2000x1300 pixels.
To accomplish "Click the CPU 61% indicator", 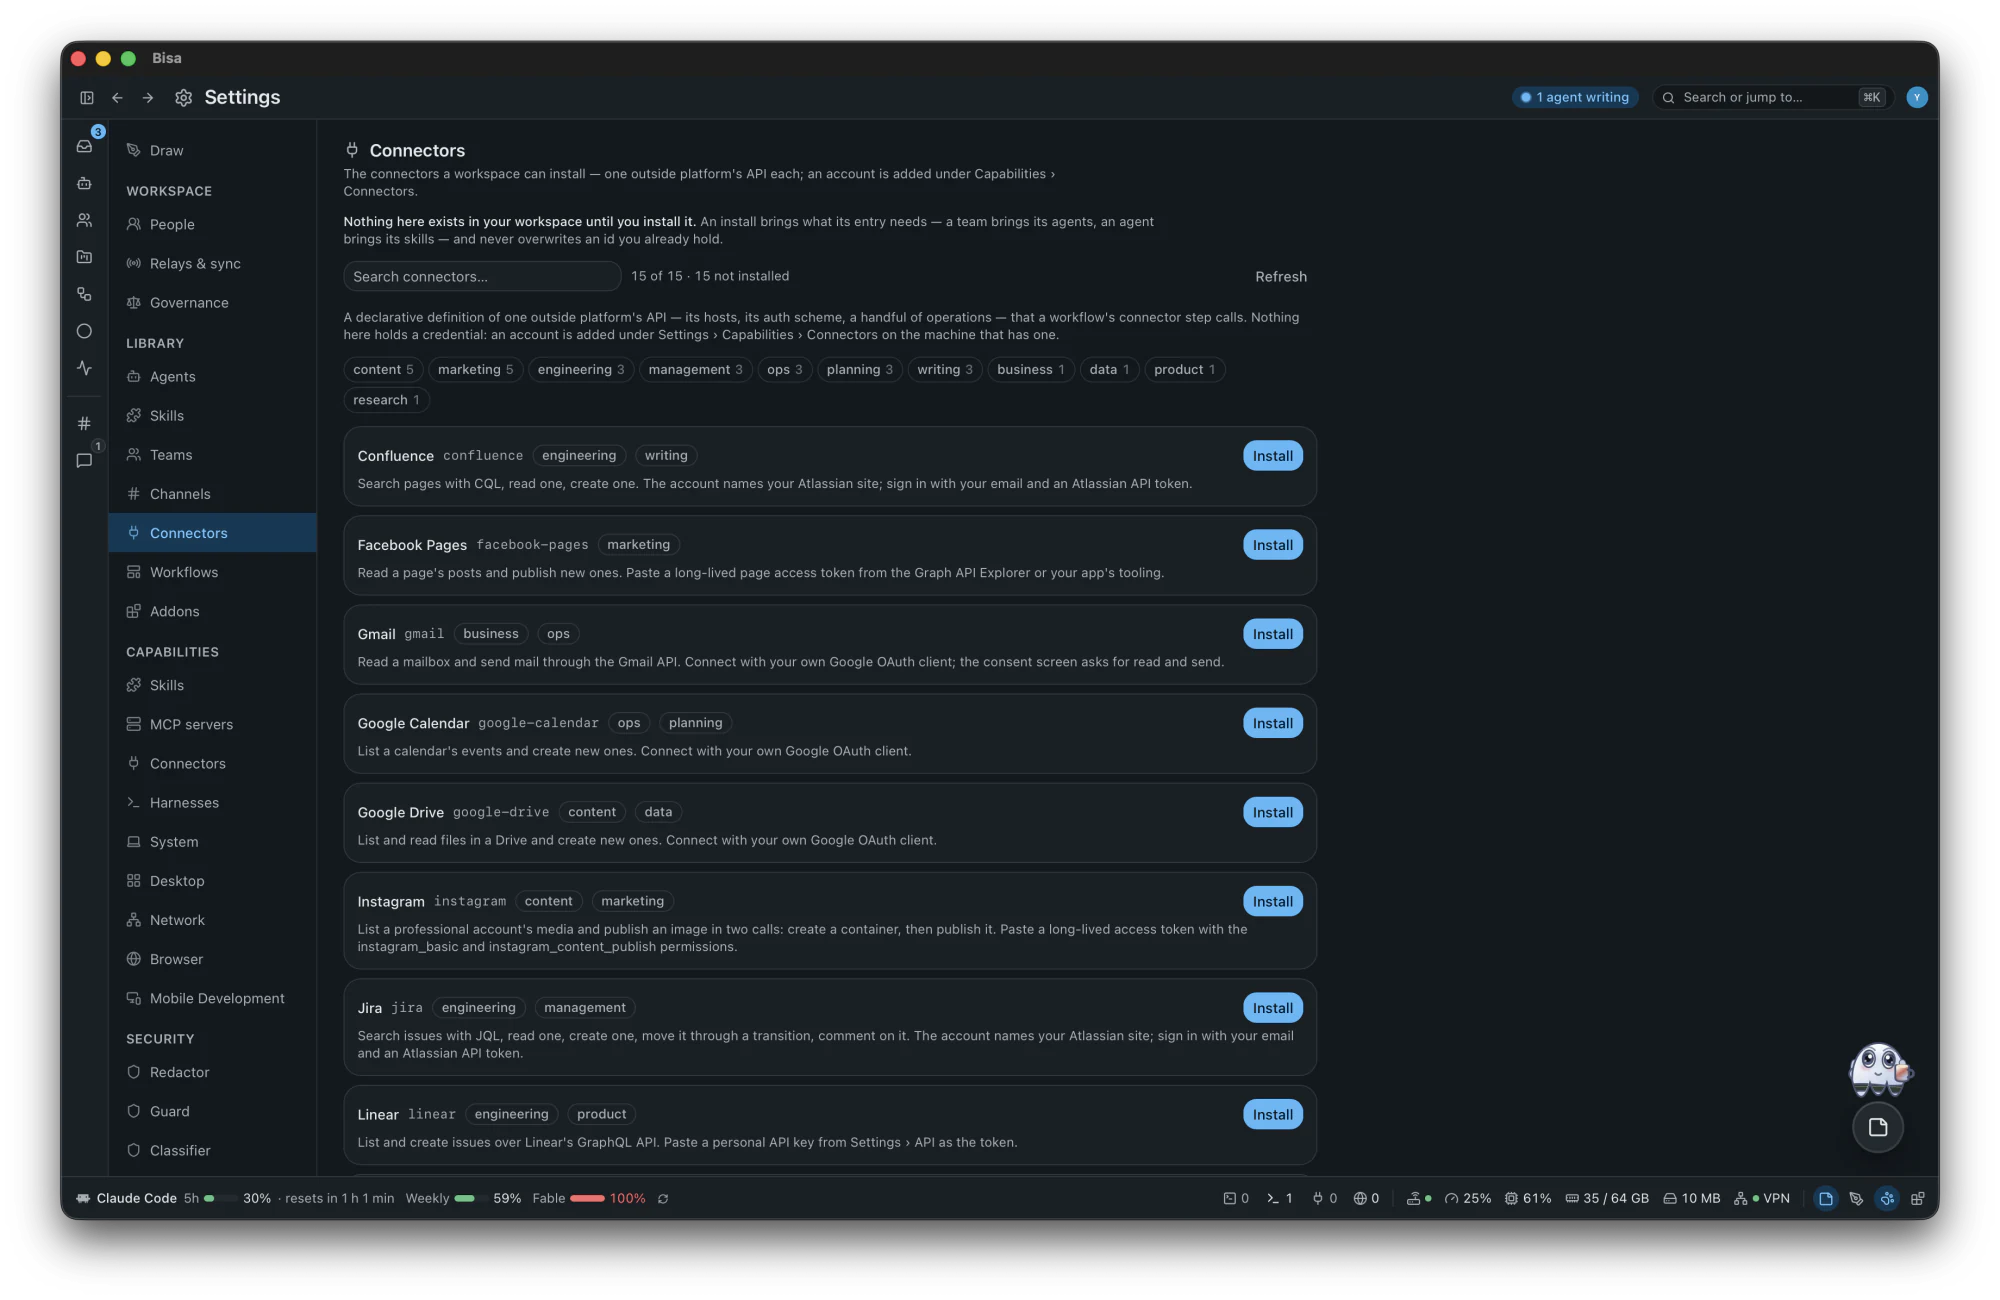I will (1528, 1198).
